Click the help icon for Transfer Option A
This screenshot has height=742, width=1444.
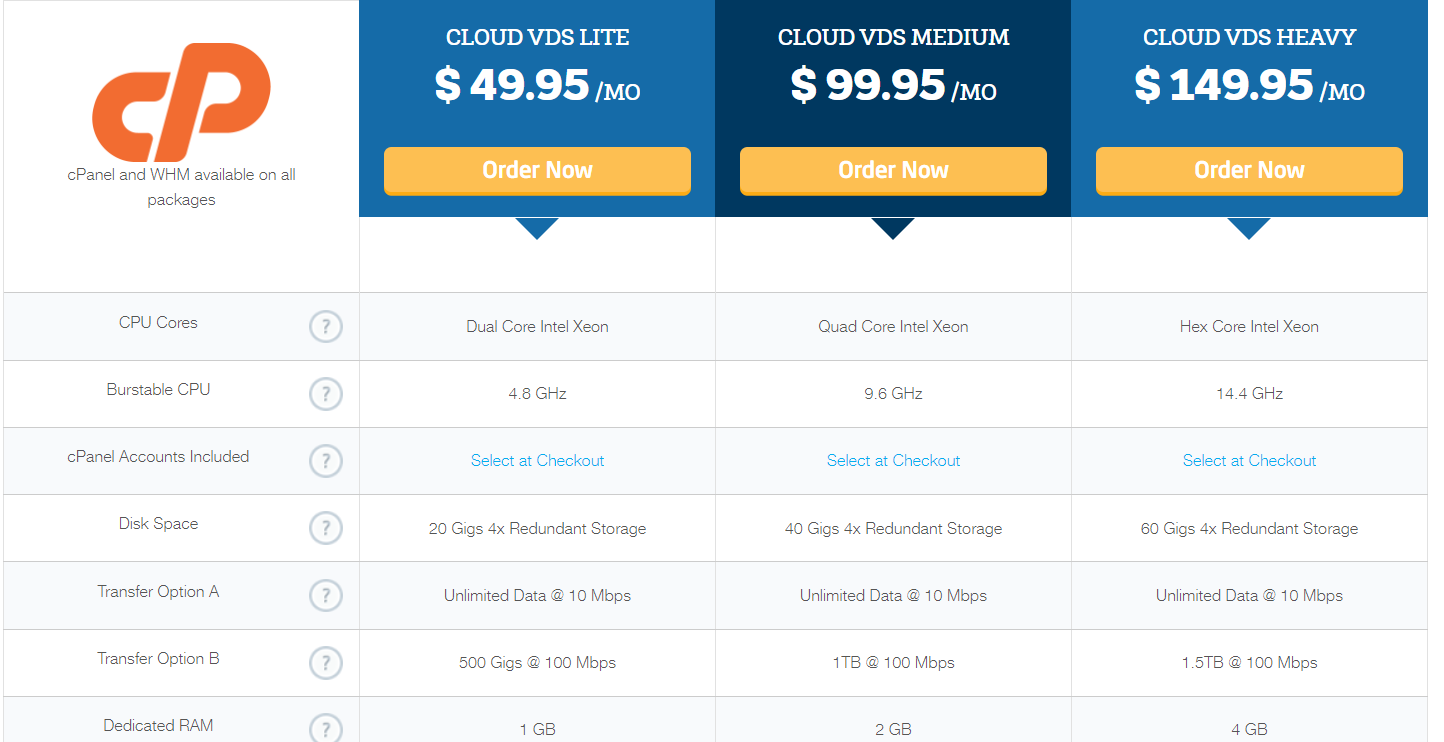(325, 595)
